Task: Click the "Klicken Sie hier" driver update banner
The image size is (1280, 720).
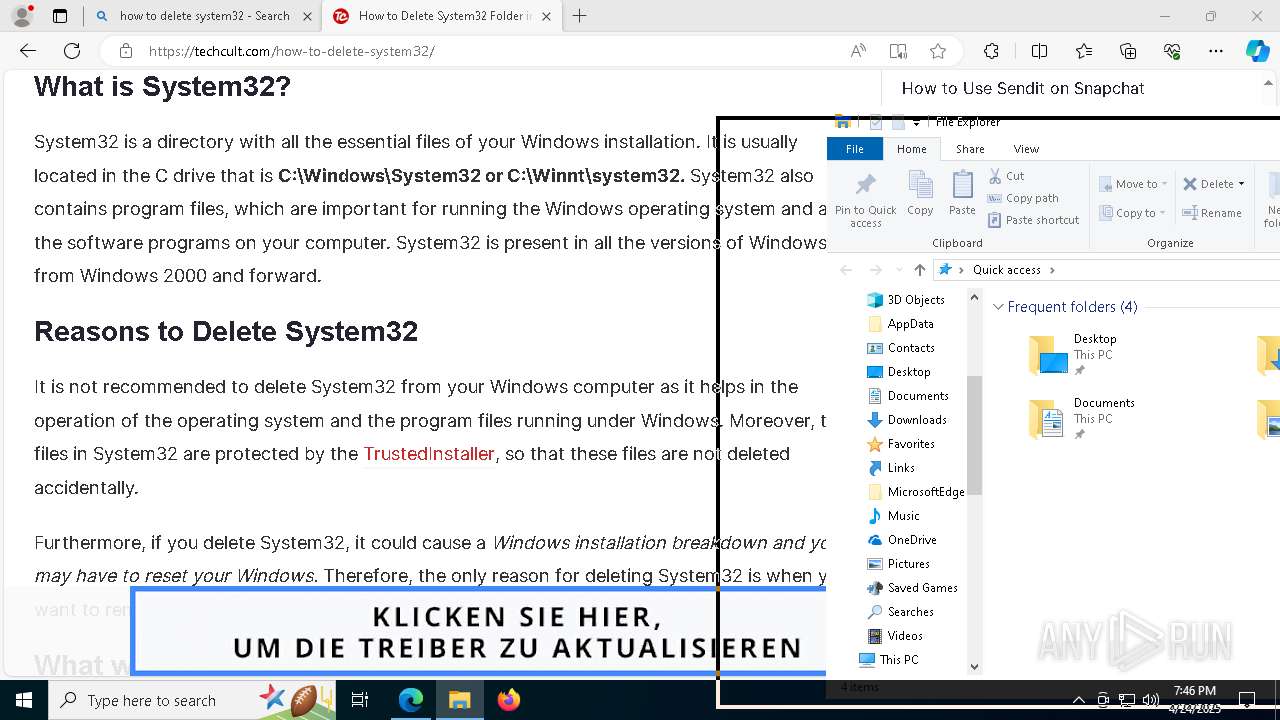Action: point(479,632)
